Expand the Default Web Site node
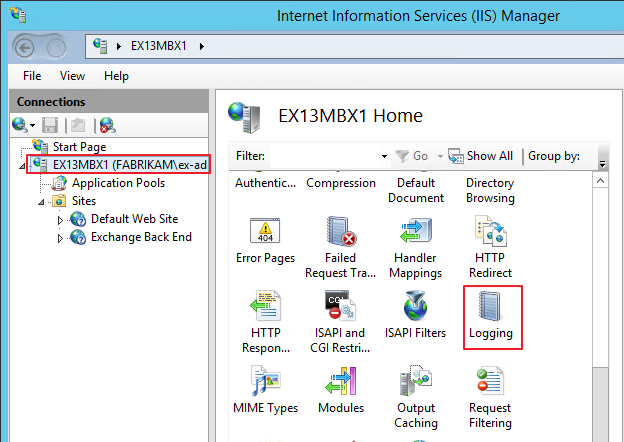 click(x=60, y=220)
